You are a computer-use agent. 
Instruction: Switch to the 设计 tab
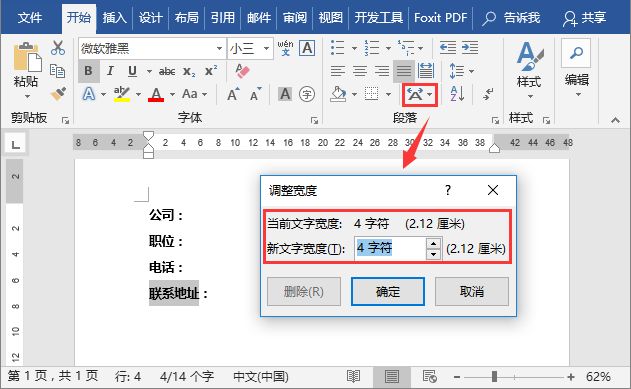(x=151, y=18)
